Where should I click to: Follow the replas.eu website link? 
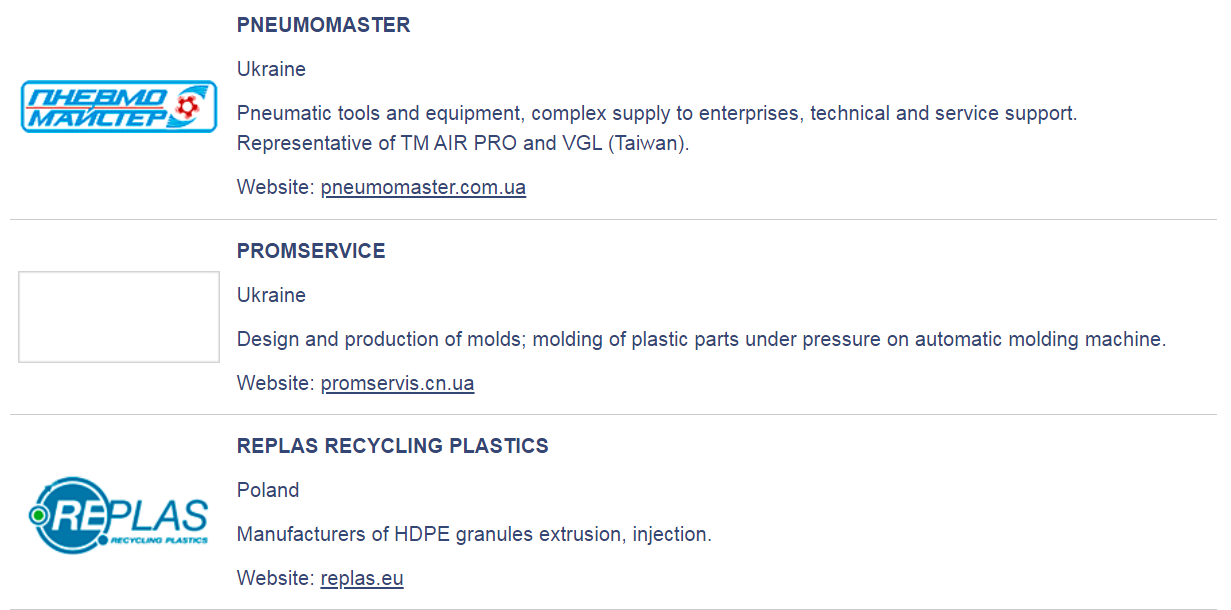pos(362,578)
